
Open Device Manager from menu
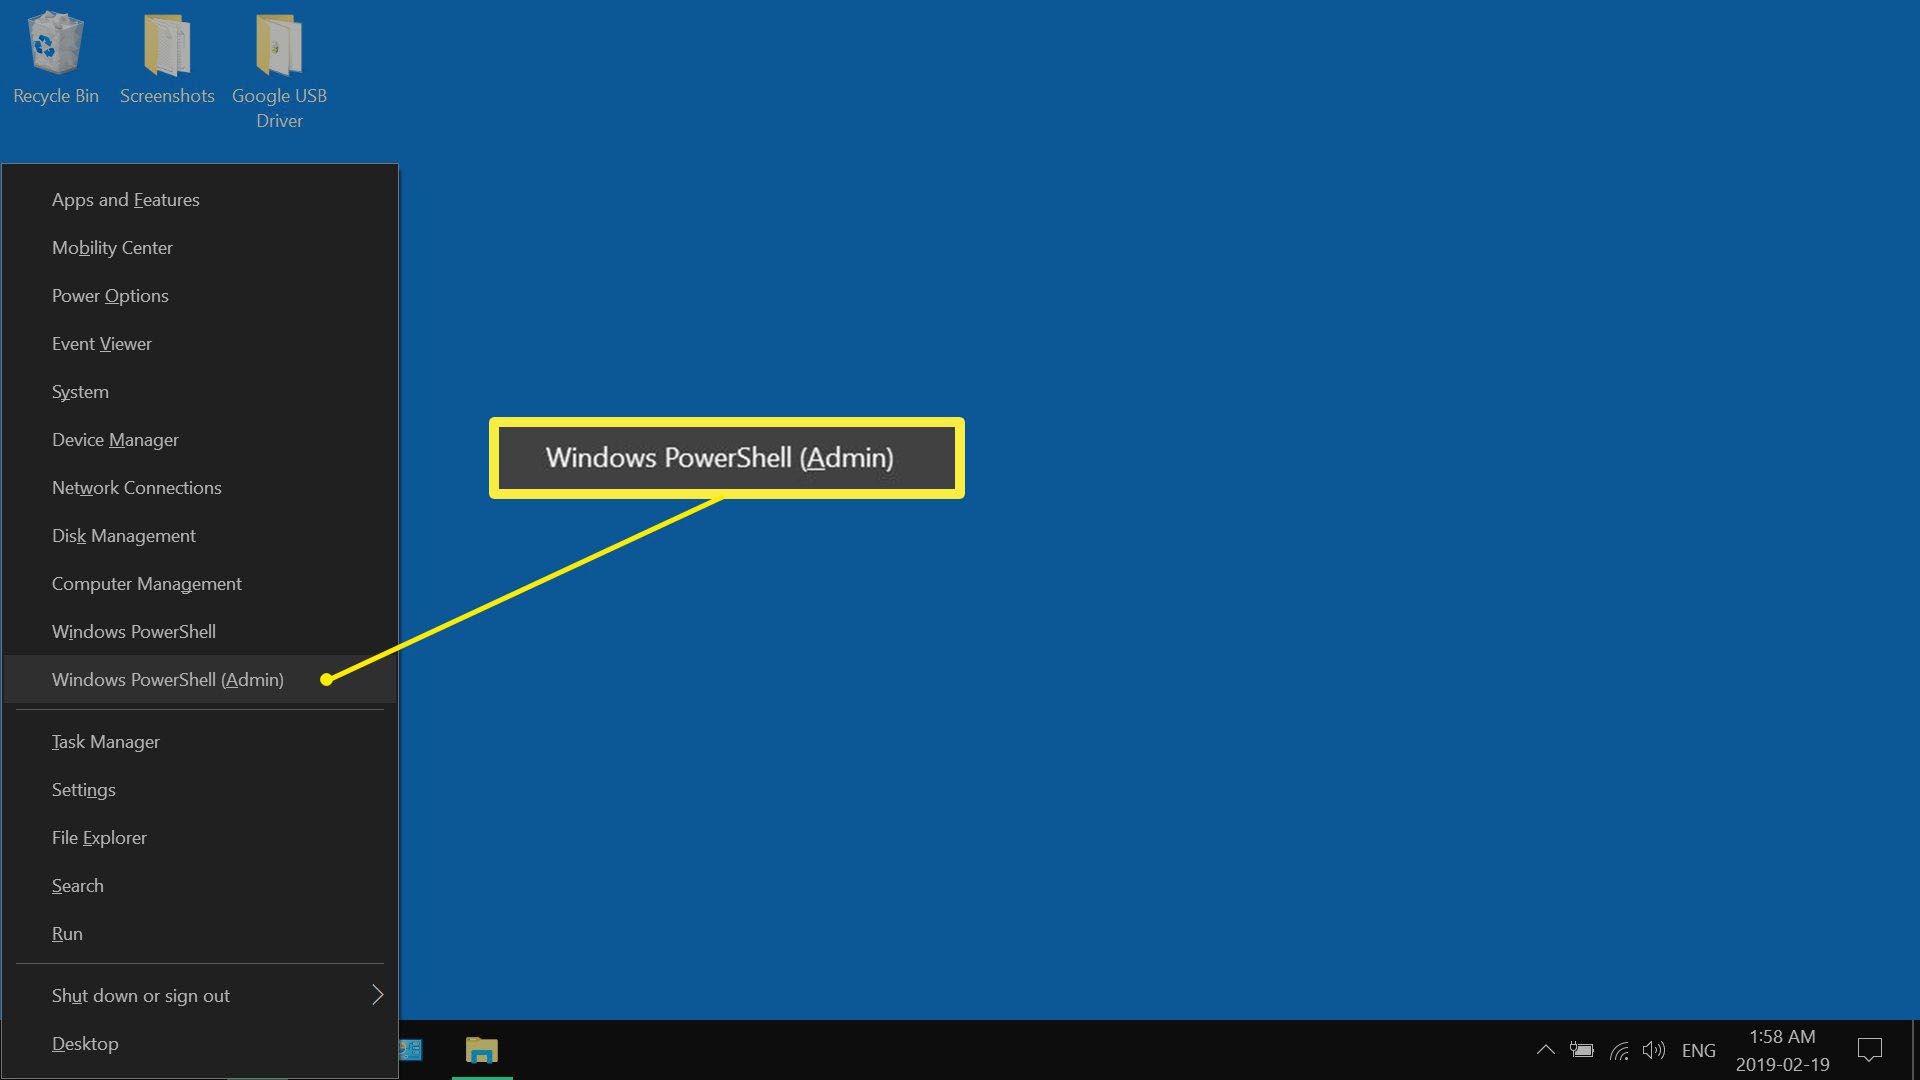tap(115, 439)
